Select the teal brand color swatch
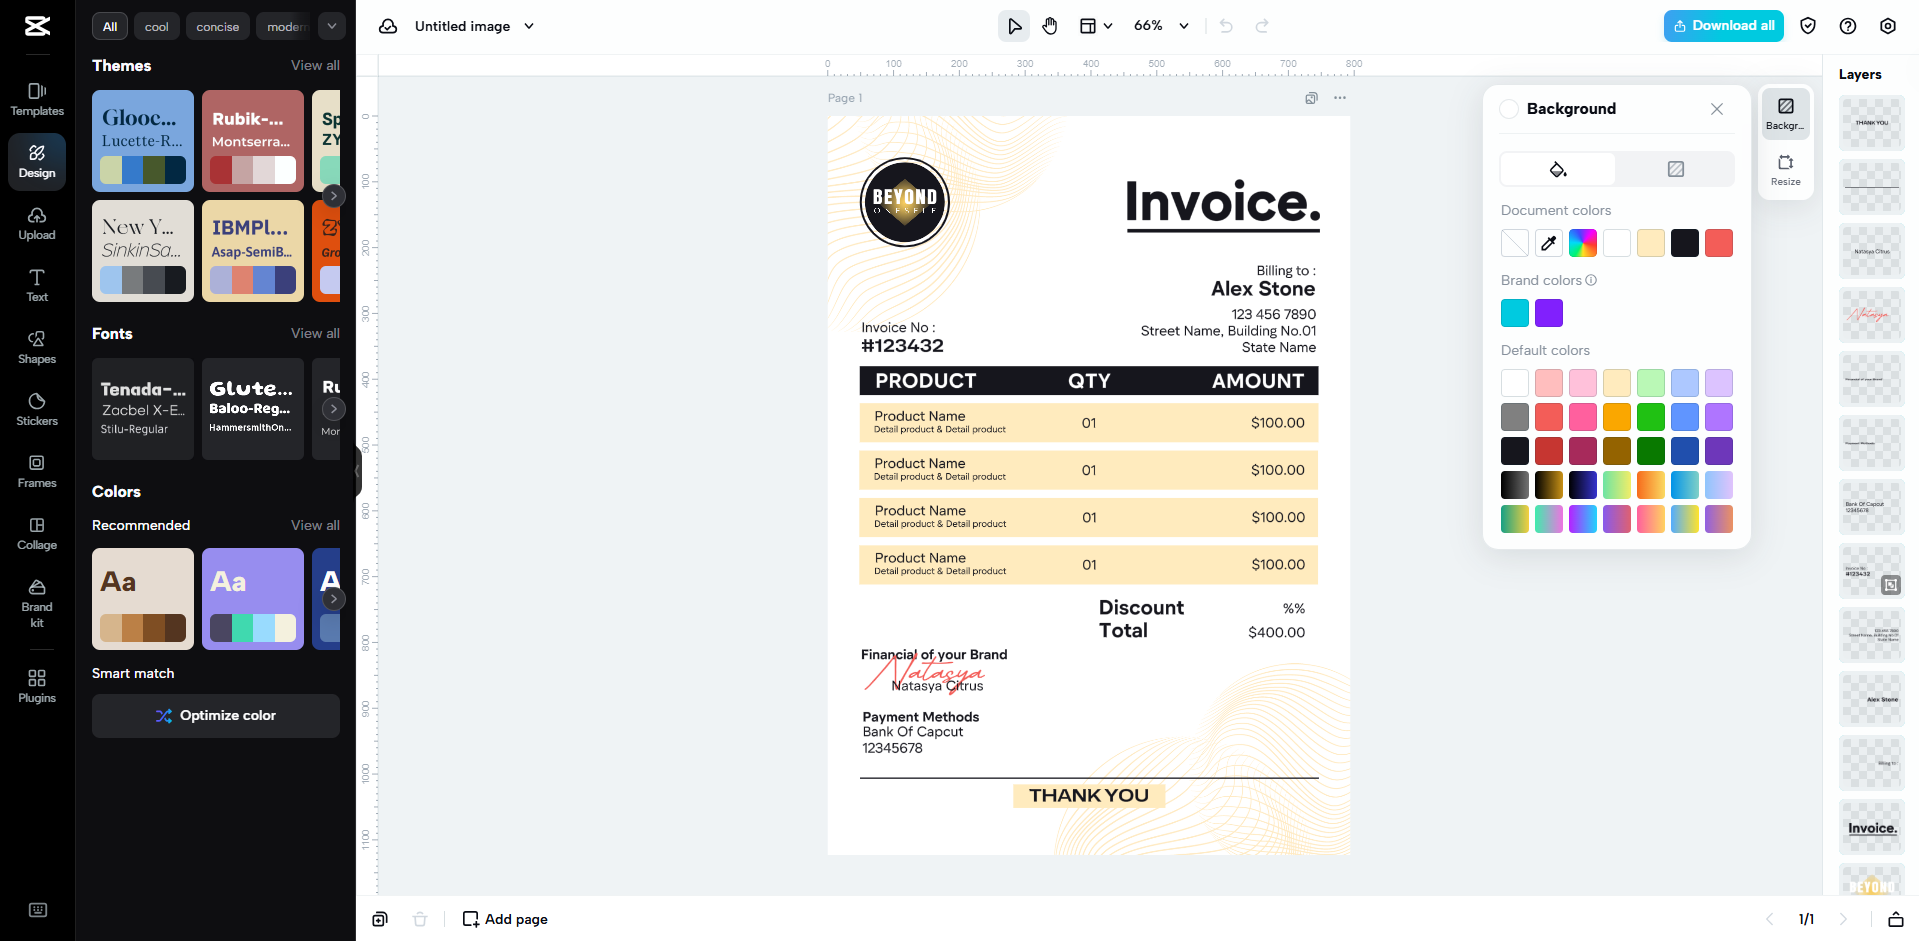The image size is (1919, 941). [1514, 312]
